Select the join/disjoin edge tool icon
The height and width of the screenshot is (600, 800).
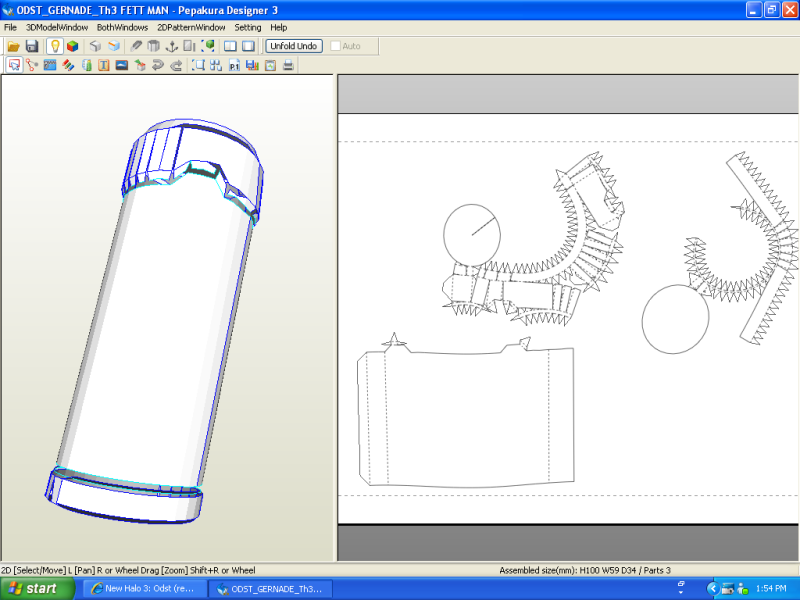(31, 65)
